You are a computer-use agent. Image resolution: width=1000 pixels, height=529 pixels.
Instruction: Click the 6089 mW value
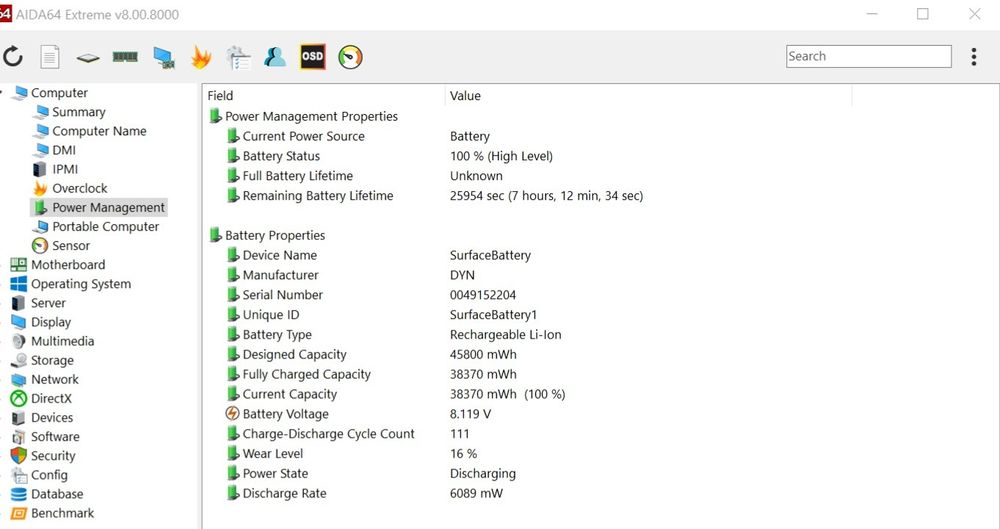pos(476,493)
